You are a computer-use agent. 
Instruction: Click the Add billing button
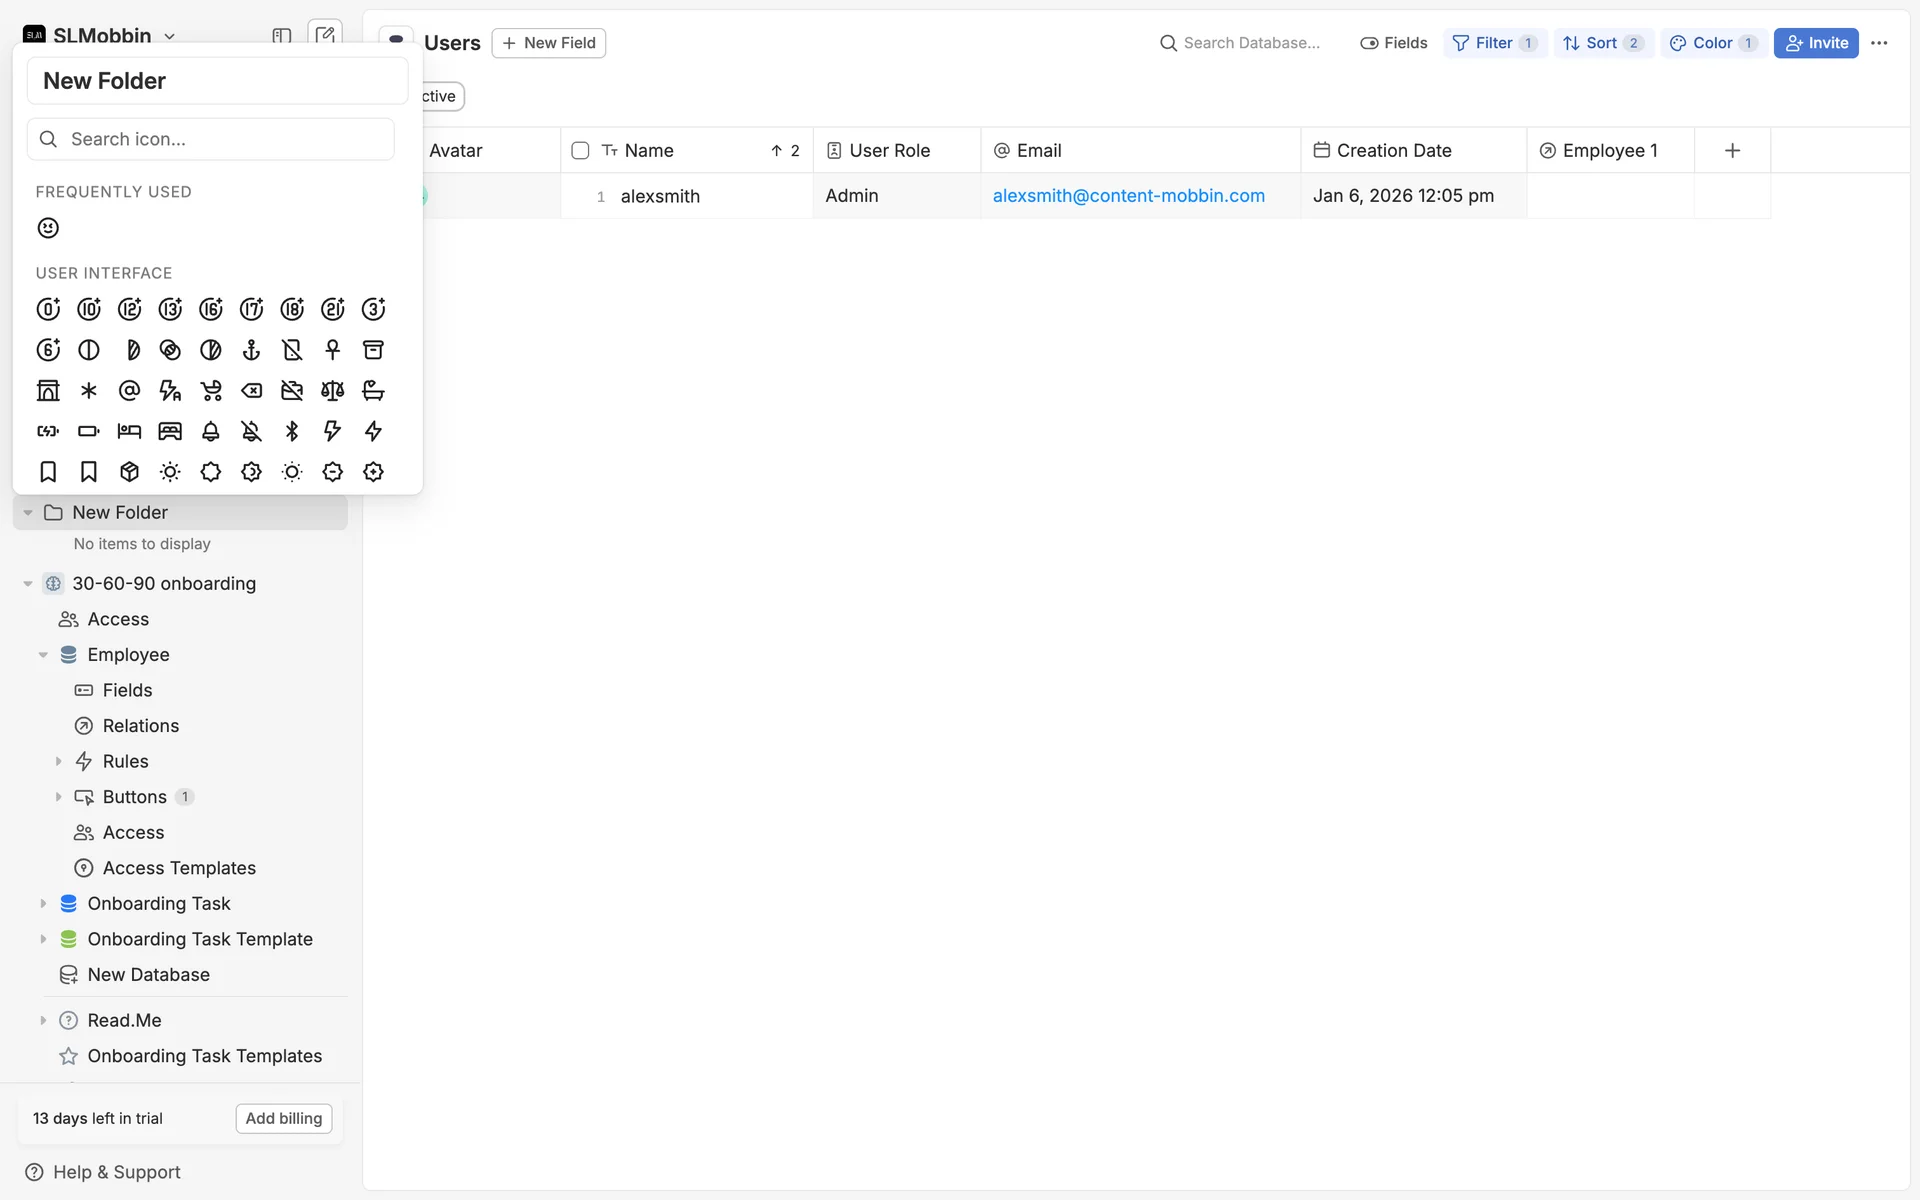pos(284,1118)
